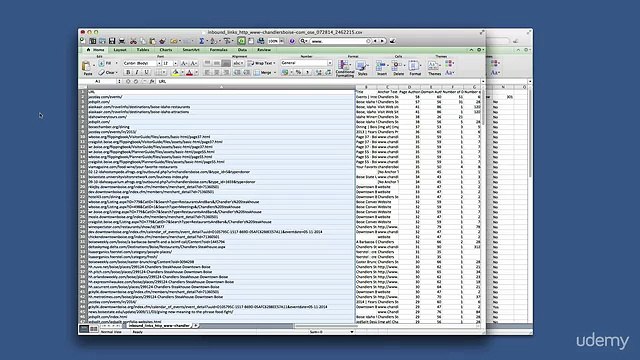This screenshot has width=640, height=360.
Task: Click the Save floppy disk icon
Action: pos(112,41)
